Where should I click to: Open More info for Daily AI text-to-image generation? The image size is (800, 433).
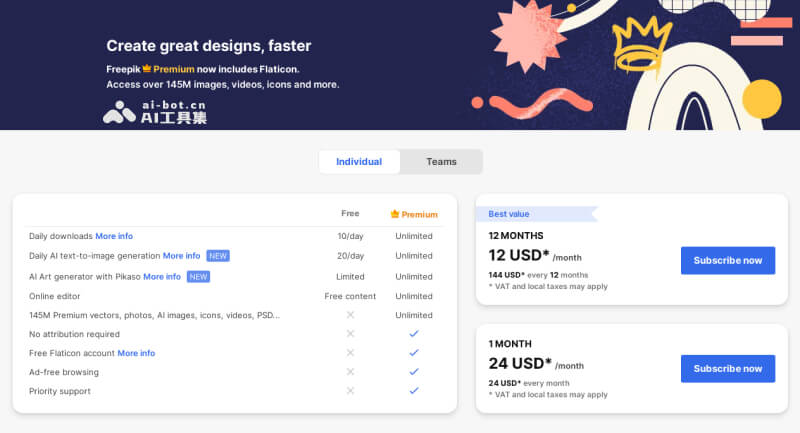[181, 256]
